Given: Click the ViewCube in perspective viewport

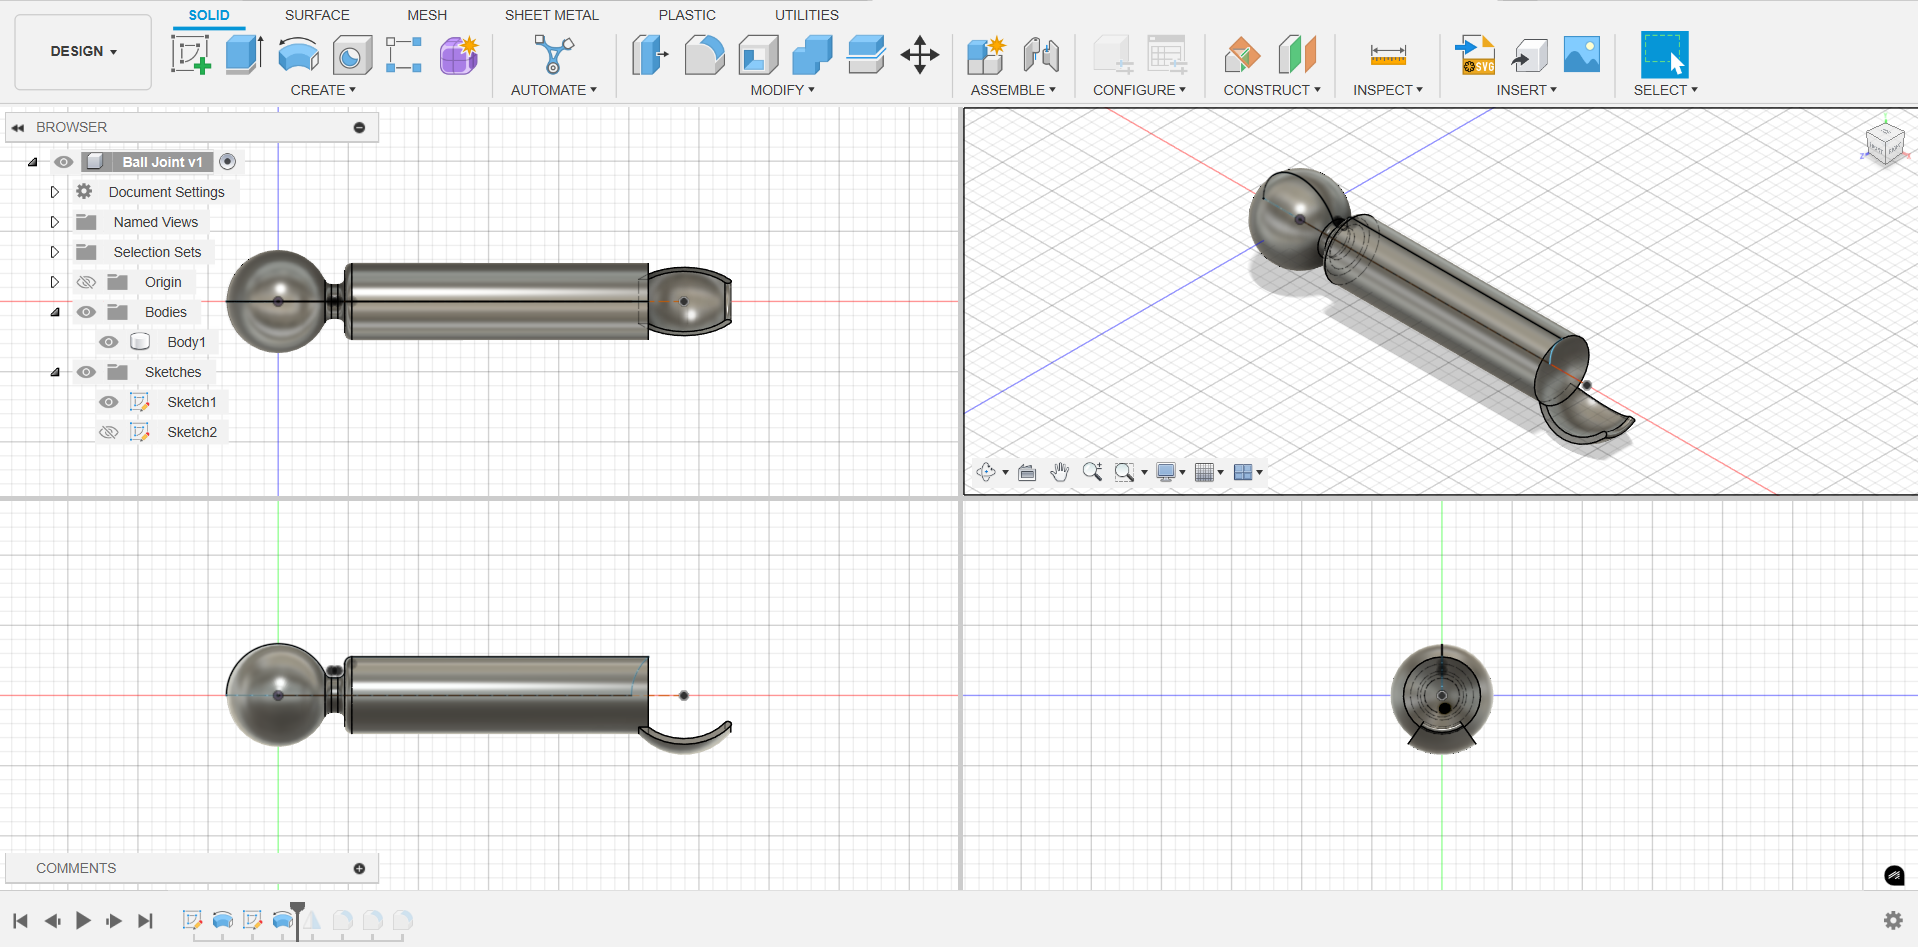Looking at the screenshot, I should pyautogui.click(x=1886, y=143).
